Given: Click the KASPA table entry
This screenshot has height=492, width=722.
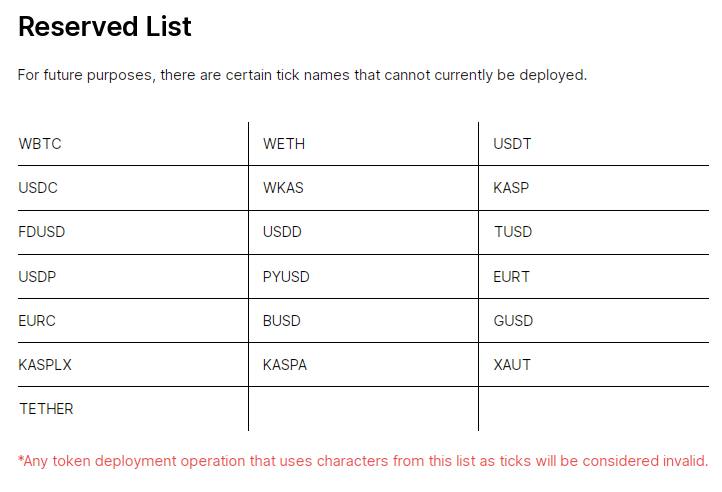Looking at the screenshot, I should coord(285,365).
